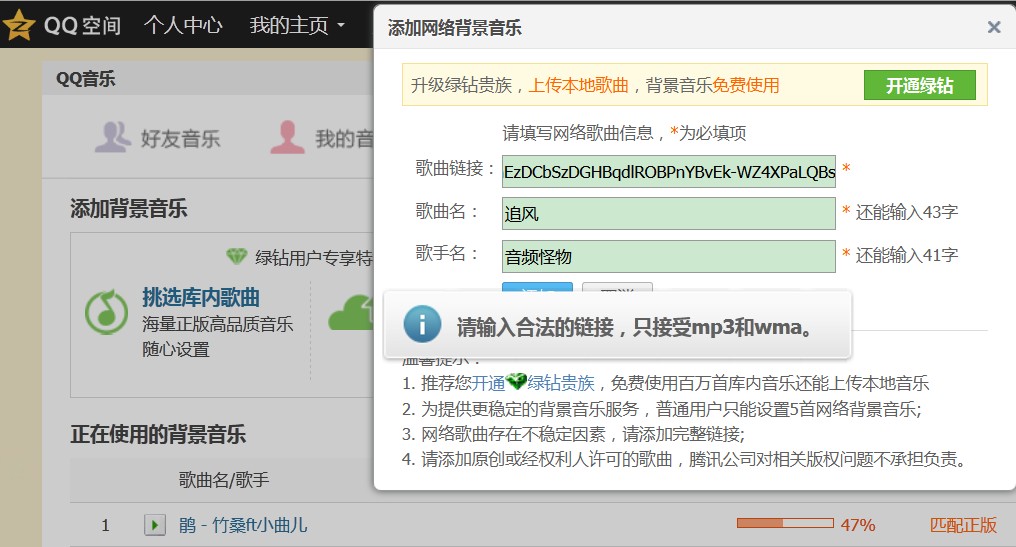Screen dimensions: 1016x547
Task: Open the 个人中心 menu item
Action: click(x=183, y=25)
